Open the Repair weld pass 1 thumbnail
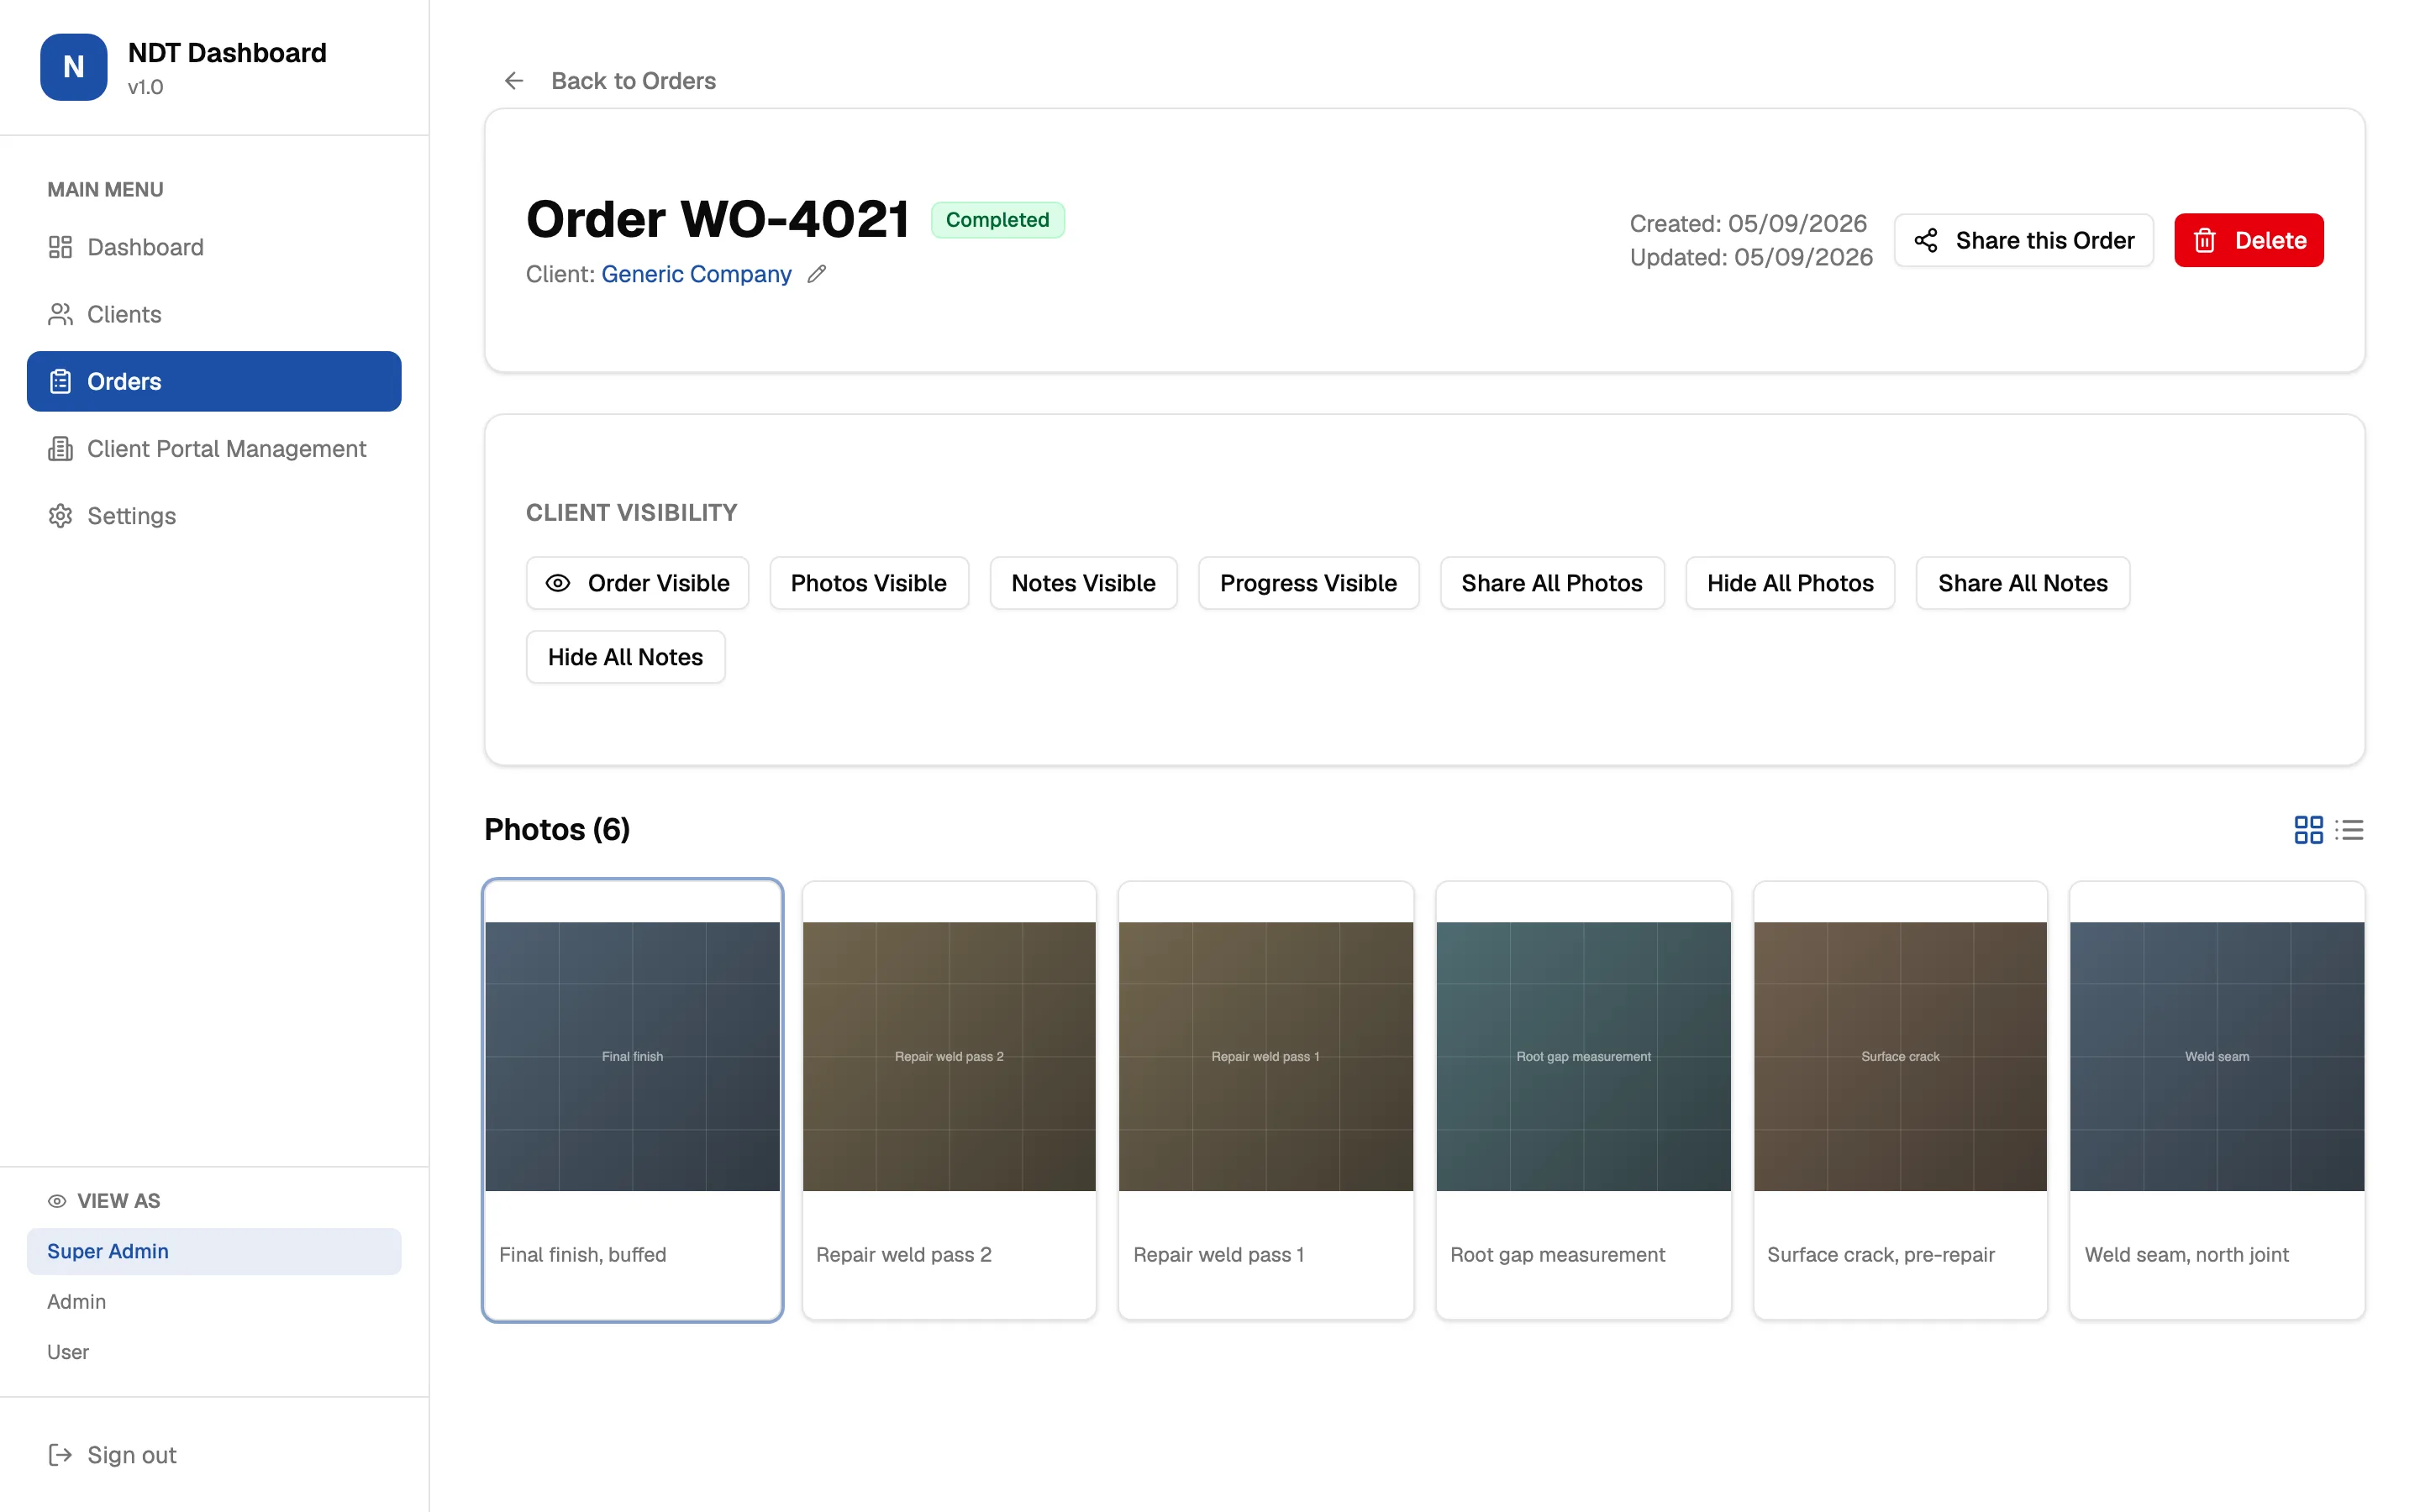 tap(1266, 1056)
